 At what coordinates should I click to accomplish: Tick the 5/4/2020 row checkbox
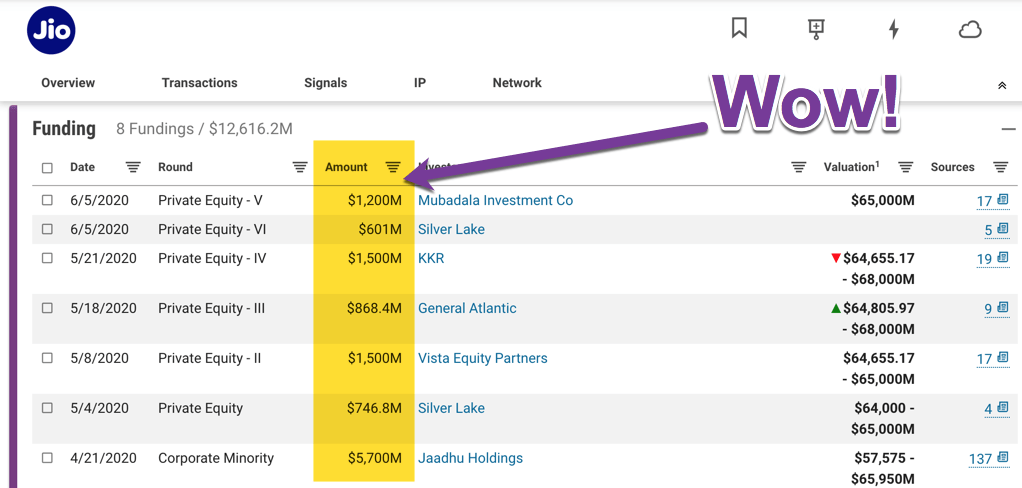(x=47, y=408)
